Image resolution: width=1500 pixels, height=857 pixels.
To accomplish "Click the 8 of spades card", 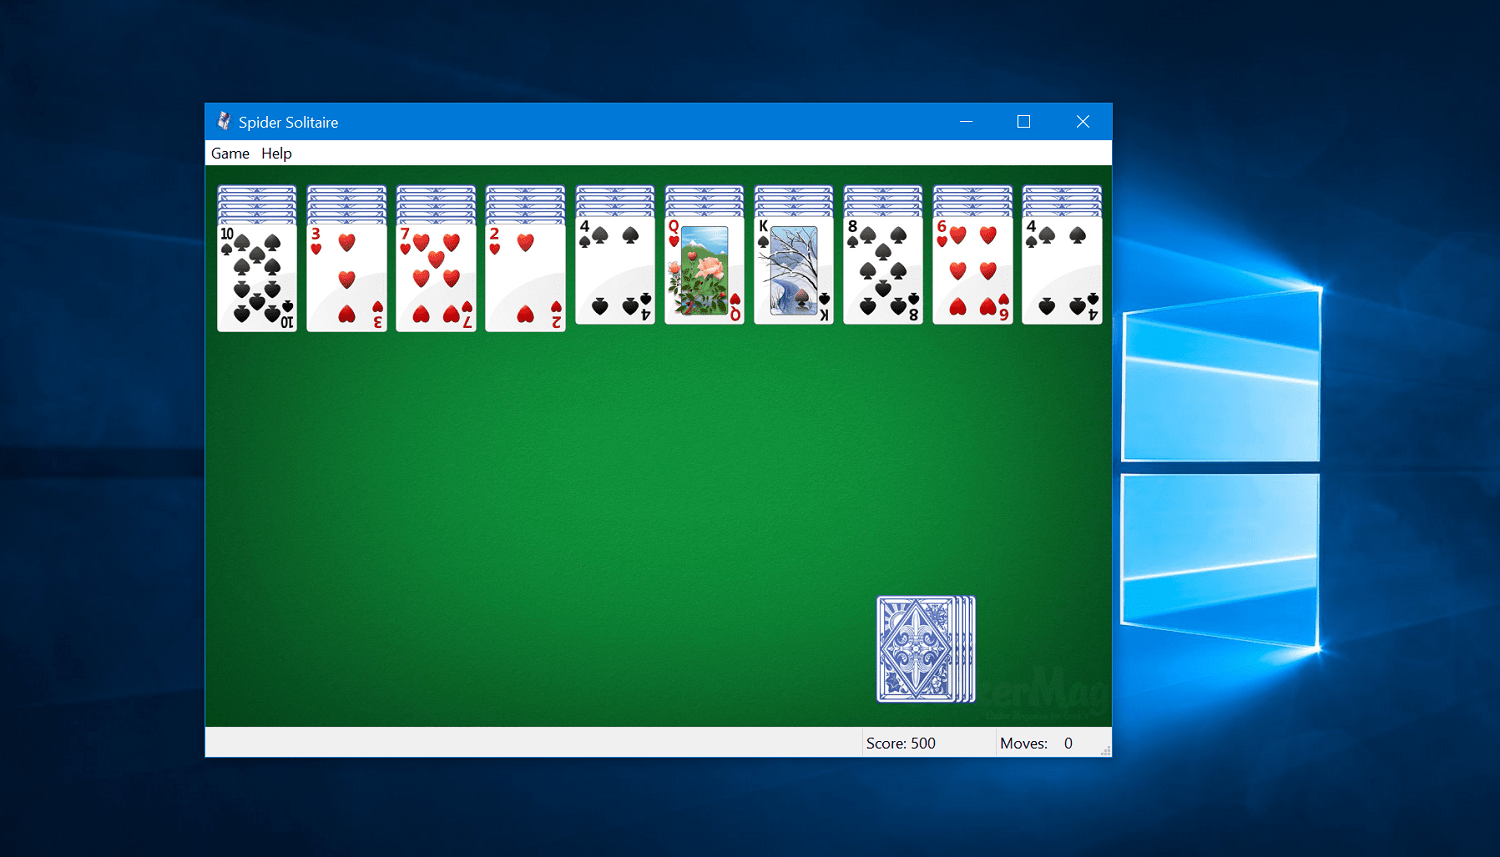I will coord(883,269).
